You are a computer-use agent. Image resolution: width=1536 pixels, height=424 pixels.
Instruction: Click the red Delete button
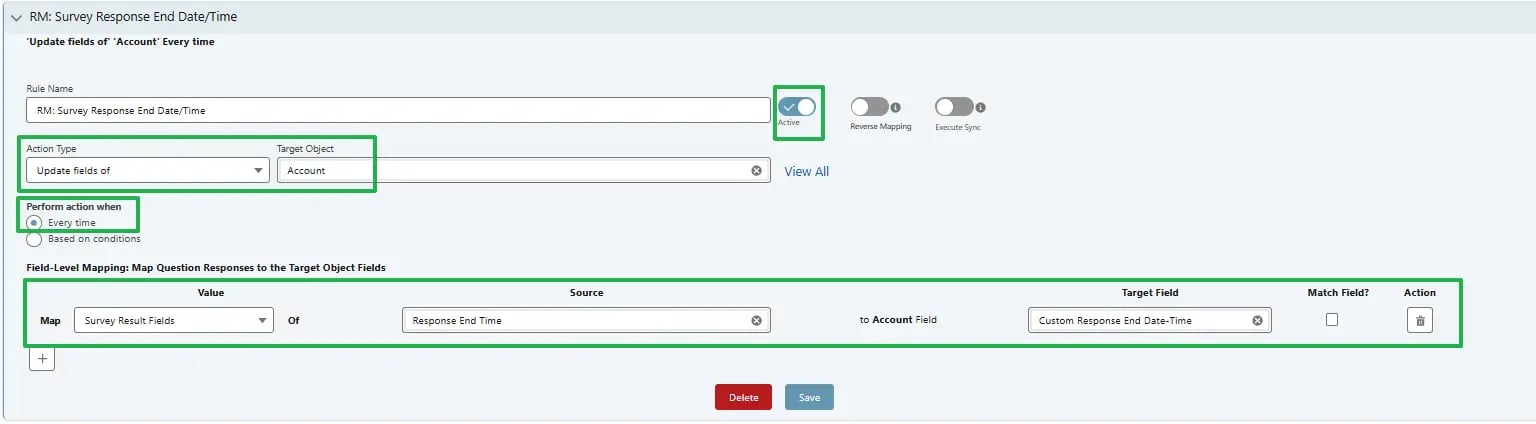[743, 397]
